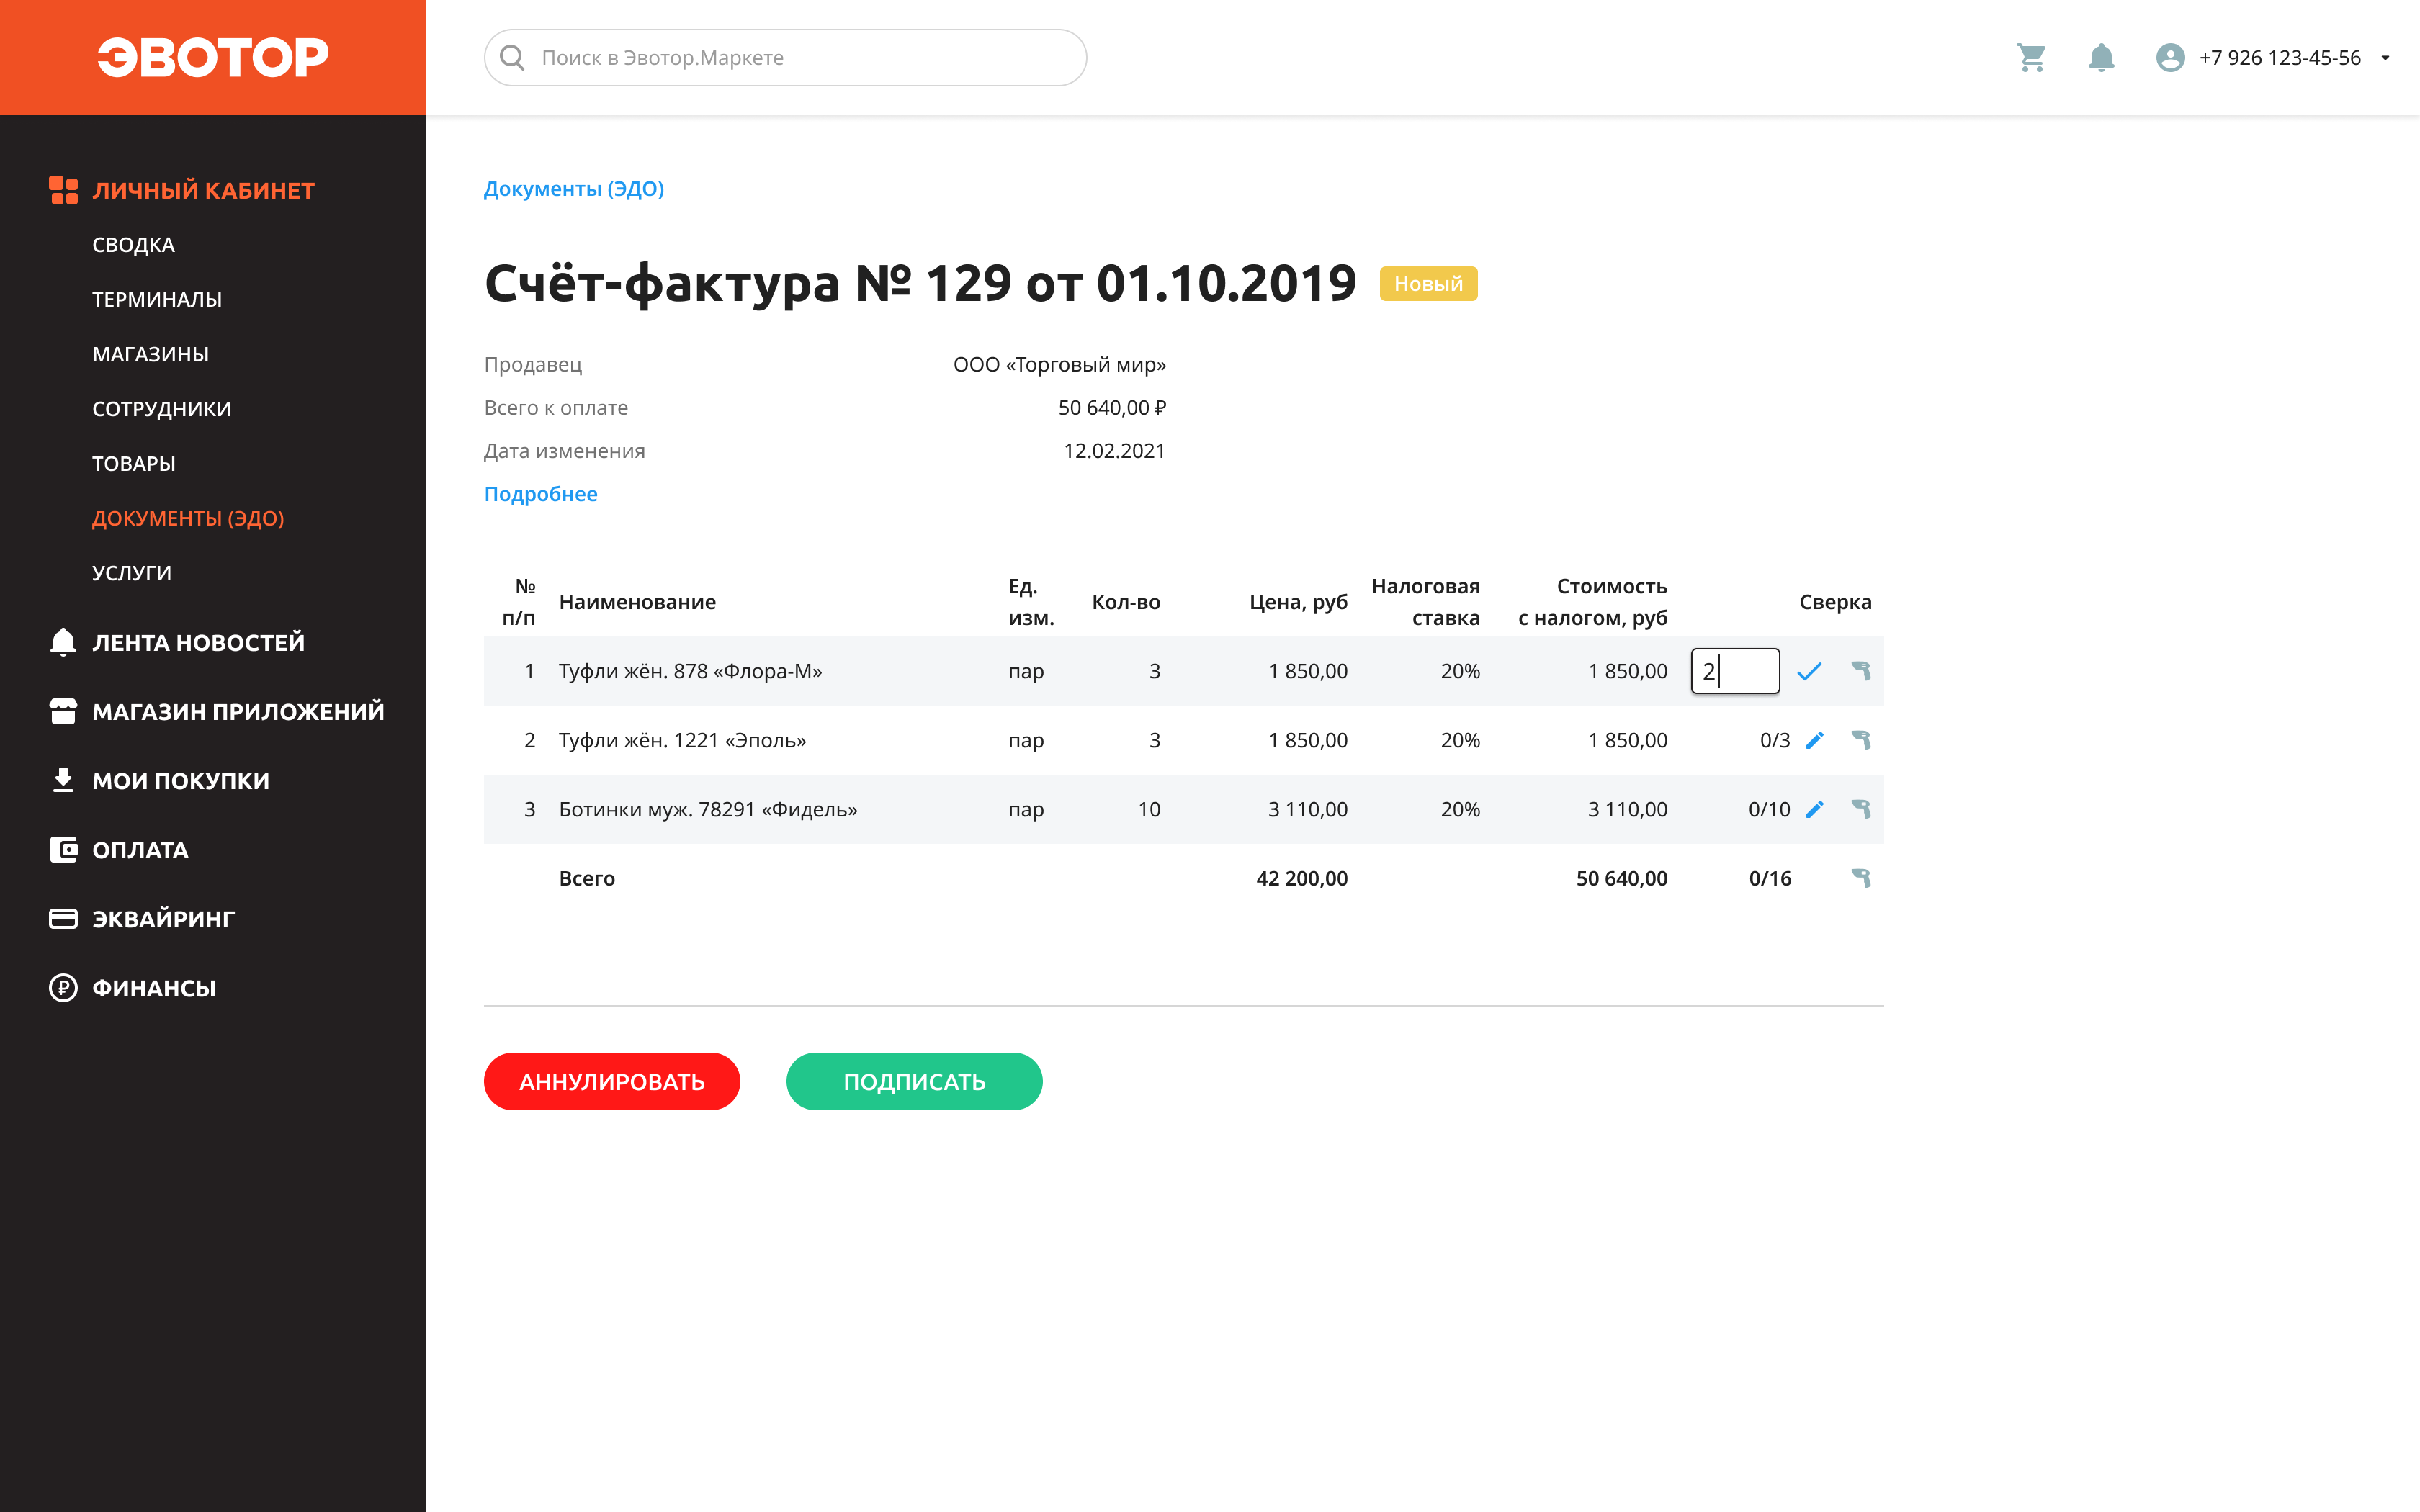This screenshot has width=2420, height=1512.
Task: Open Магазины in the sidebar
Action: pos(150,354)
